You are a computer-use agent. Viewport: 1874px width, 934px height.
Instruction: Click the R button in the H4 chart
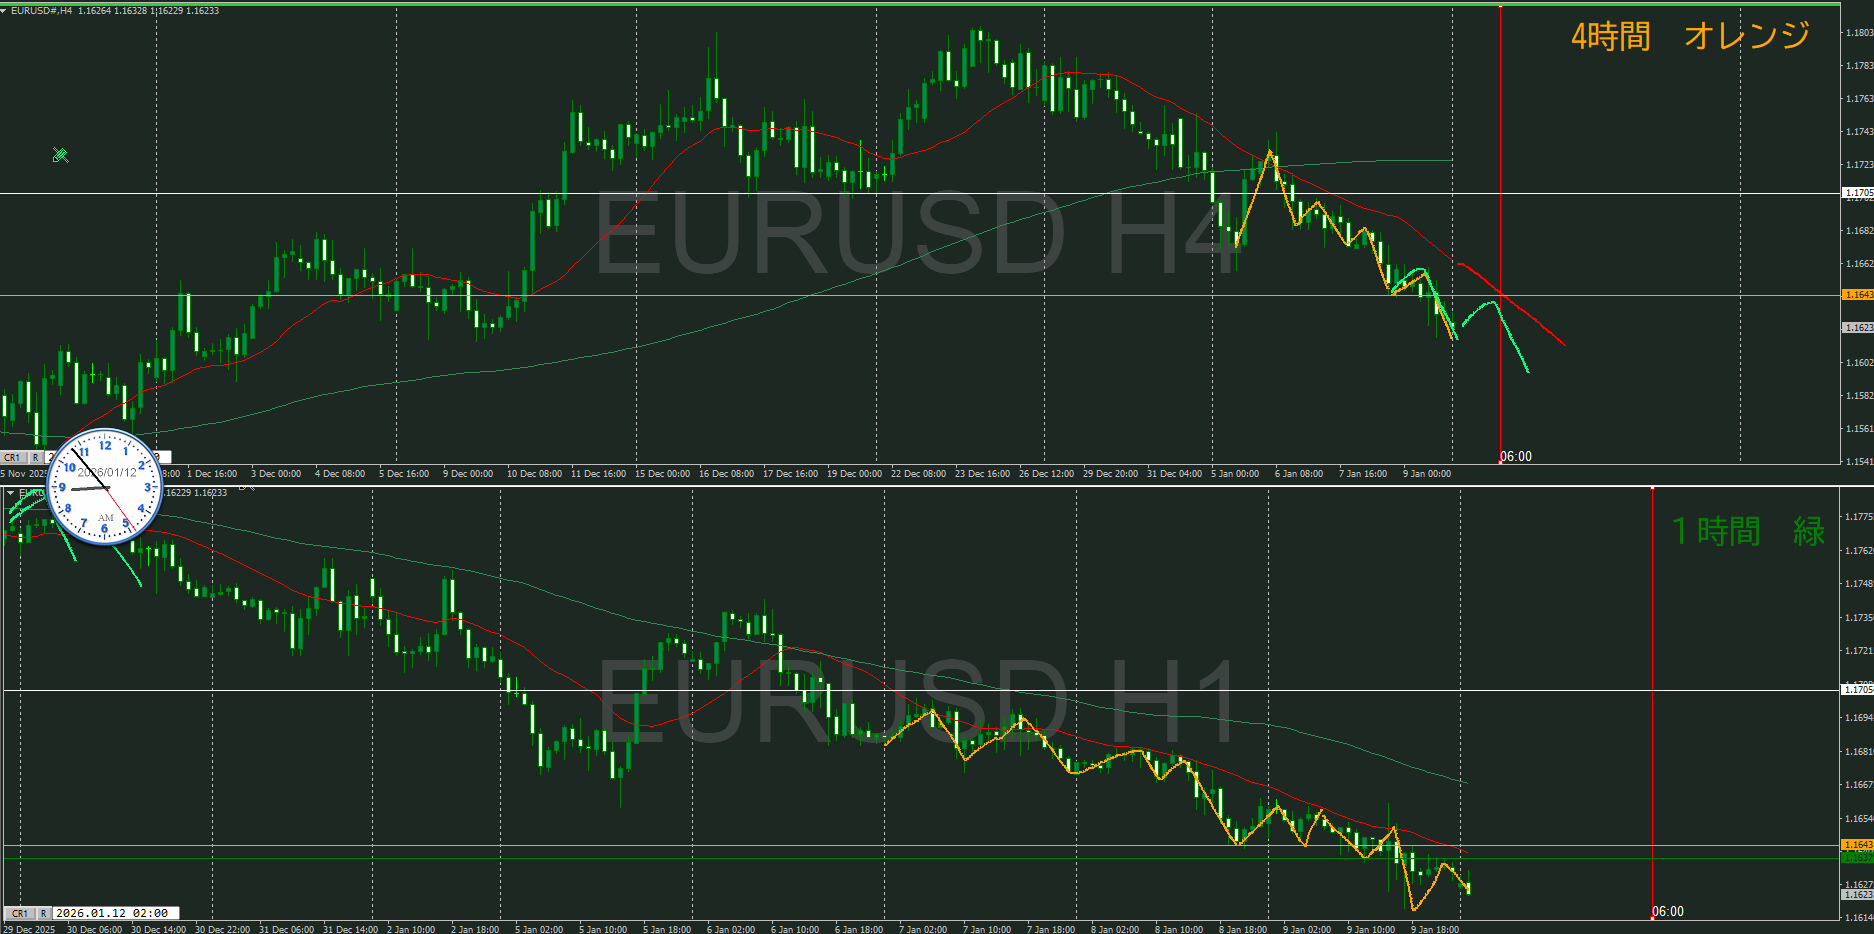tap(35, 457)
